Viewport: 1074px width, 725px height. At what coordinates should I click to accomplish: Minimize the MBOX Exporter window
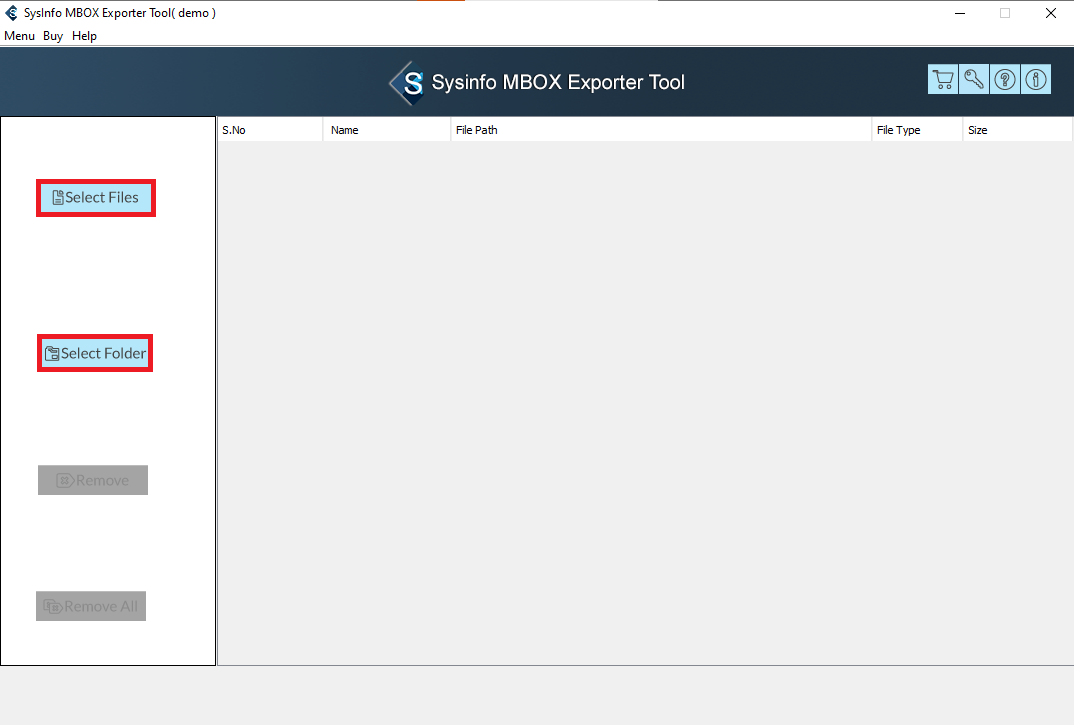(960, 13)
